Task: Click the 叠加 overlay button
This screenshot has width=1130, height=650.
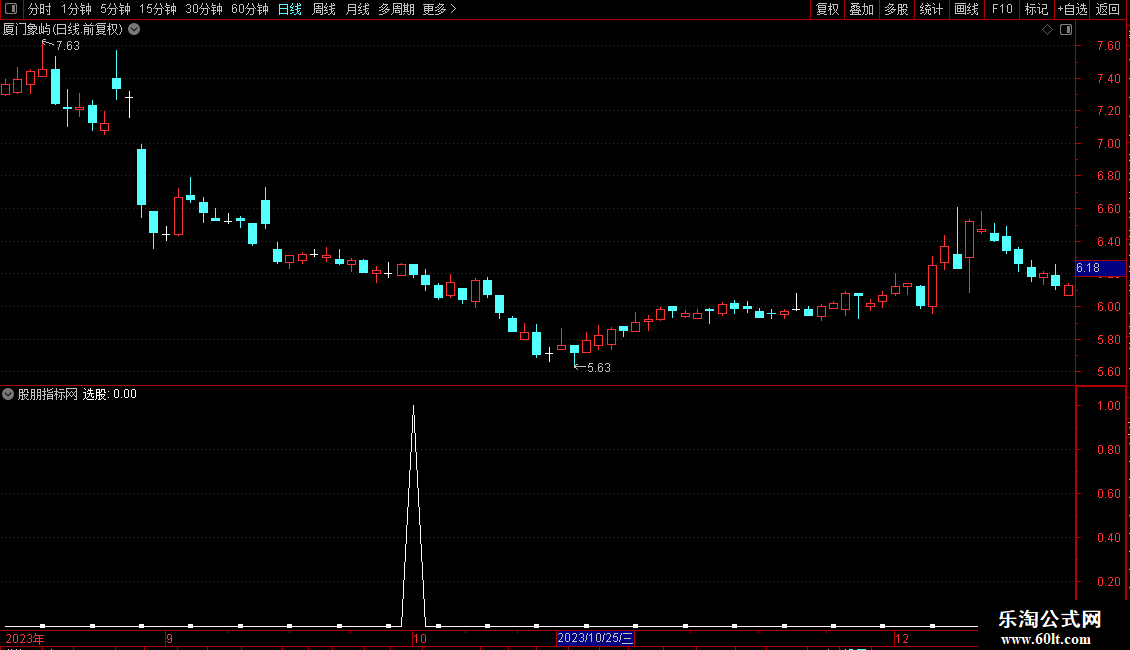Action: point(861,9)
